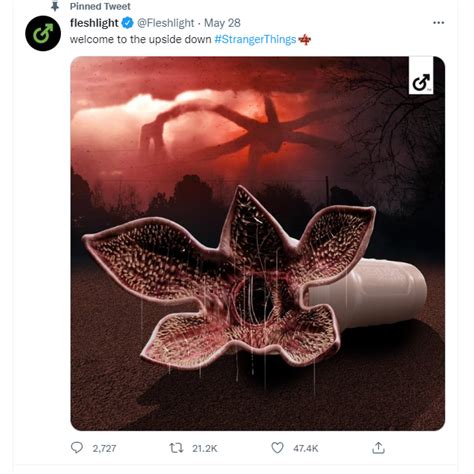Click the reply speech bubble icon
This screenshot has width=474, height=474.
point(77,447)
